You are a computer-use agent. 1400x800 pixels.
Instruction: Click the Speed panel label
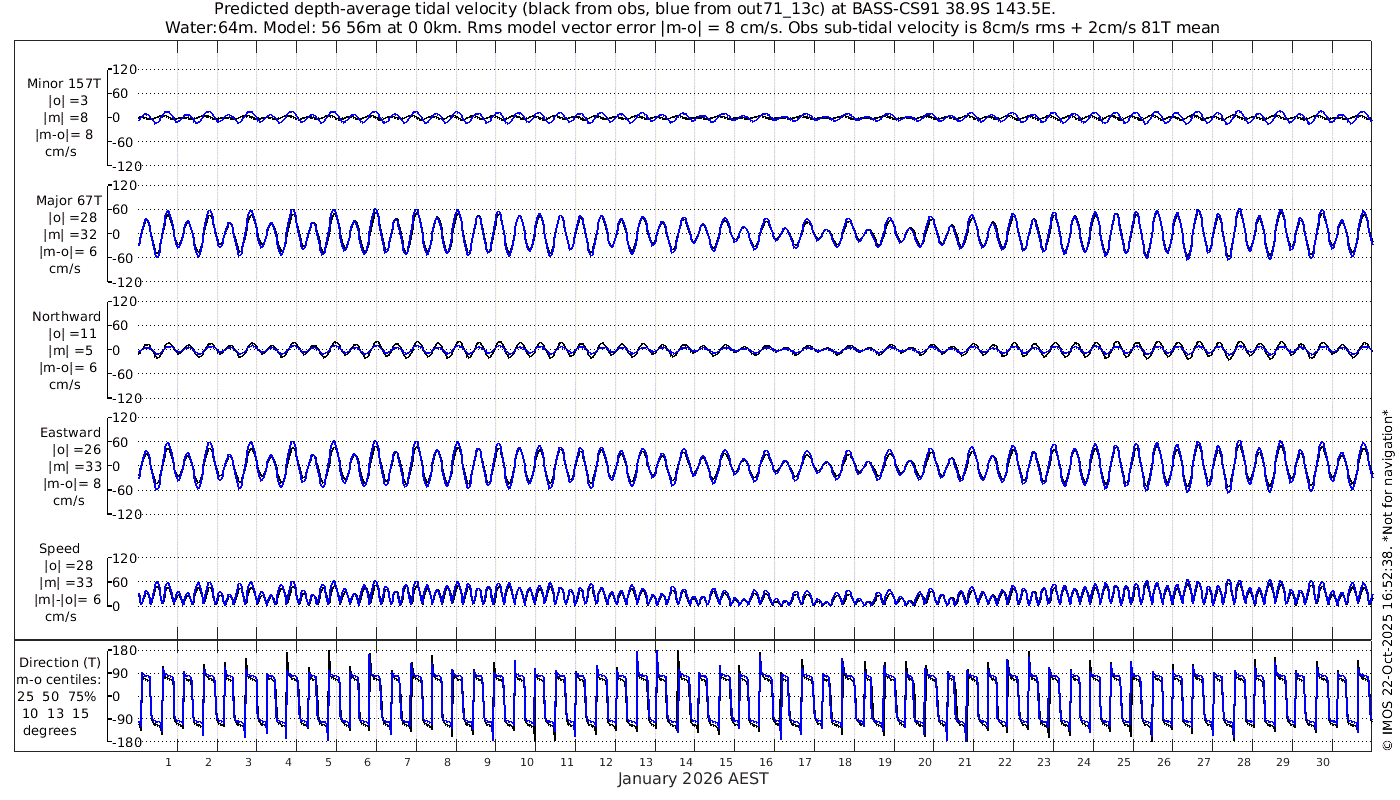point(60,549)
